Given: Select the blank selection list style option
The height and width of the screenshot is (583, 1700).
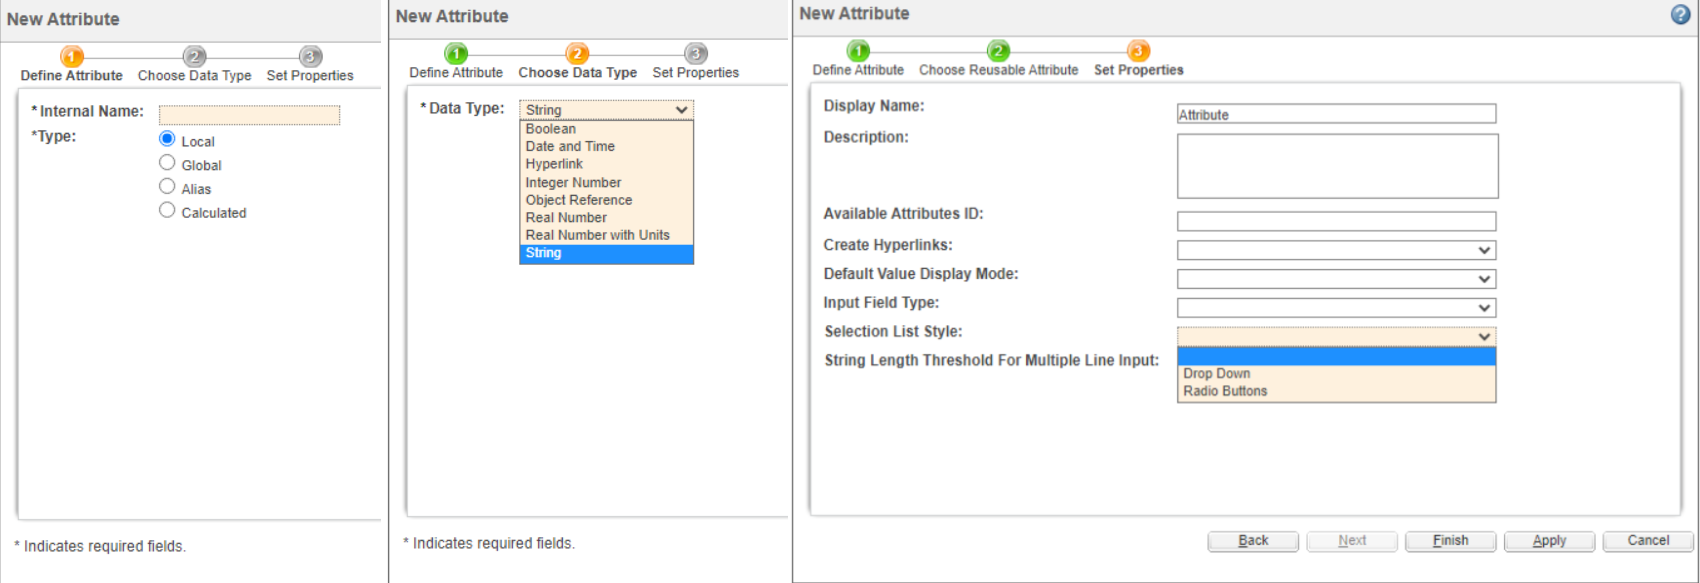Looking at the screenshot, I should 1336,357.
